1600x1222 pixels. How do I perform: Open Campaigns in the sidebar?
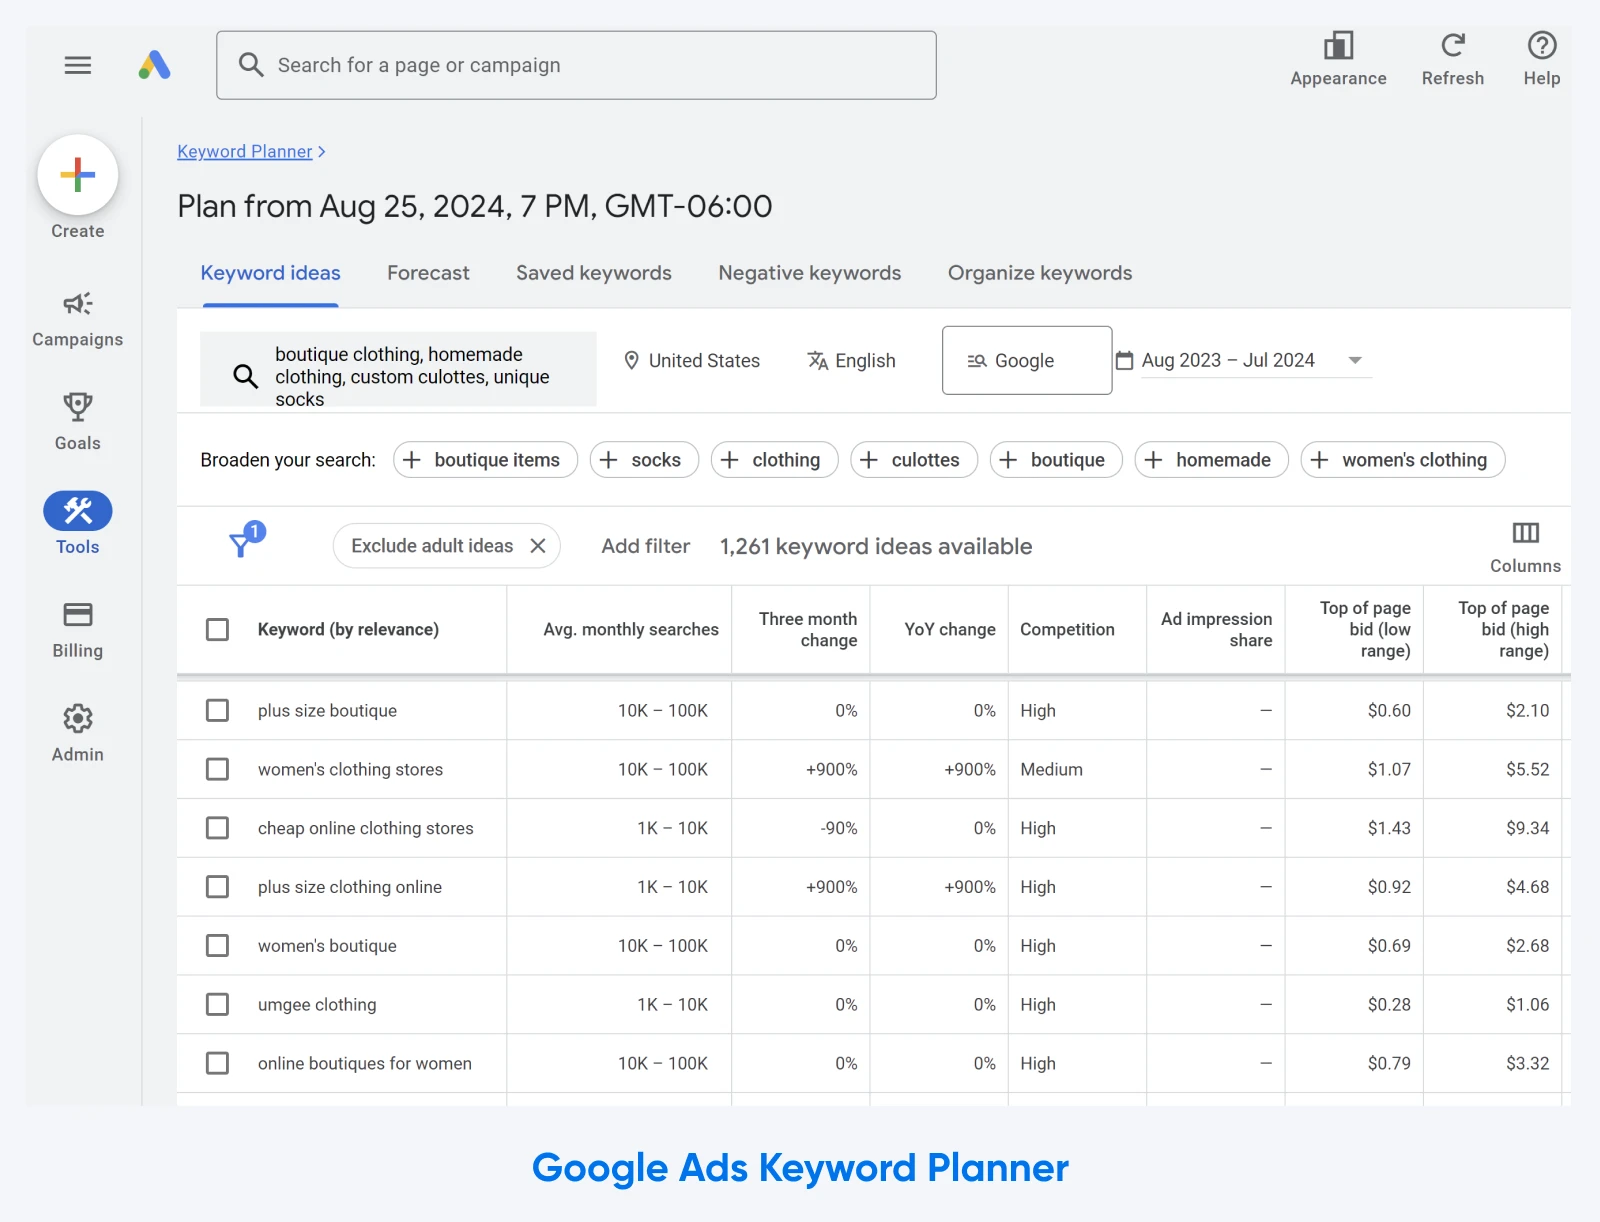pos(78,319)
